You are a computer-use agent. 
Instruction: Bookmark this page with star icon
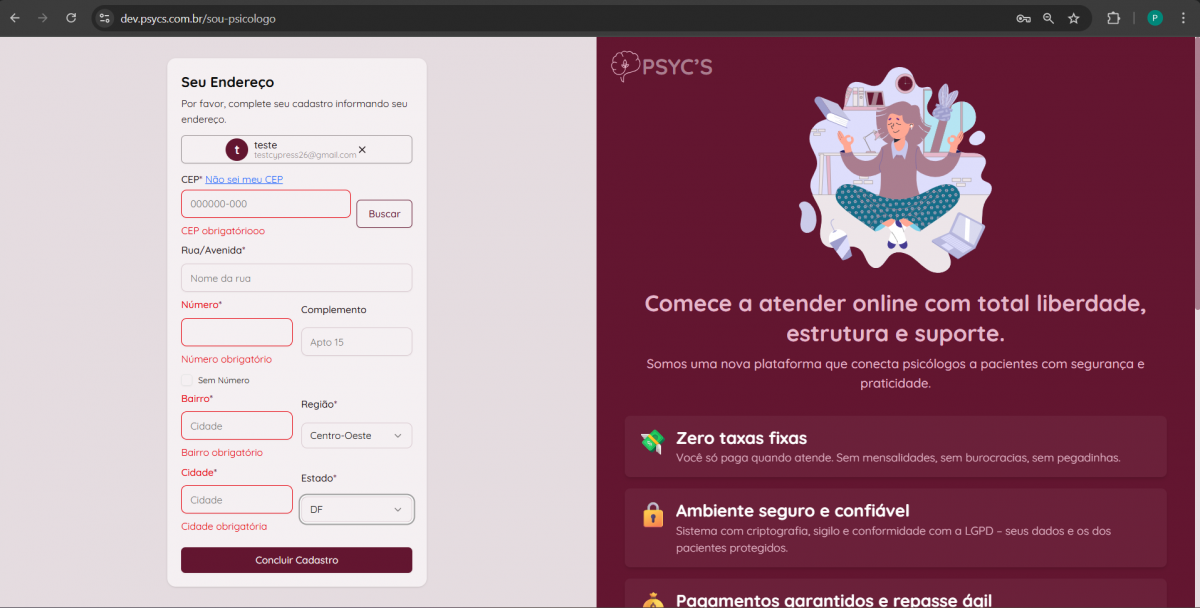(1073, 18)
